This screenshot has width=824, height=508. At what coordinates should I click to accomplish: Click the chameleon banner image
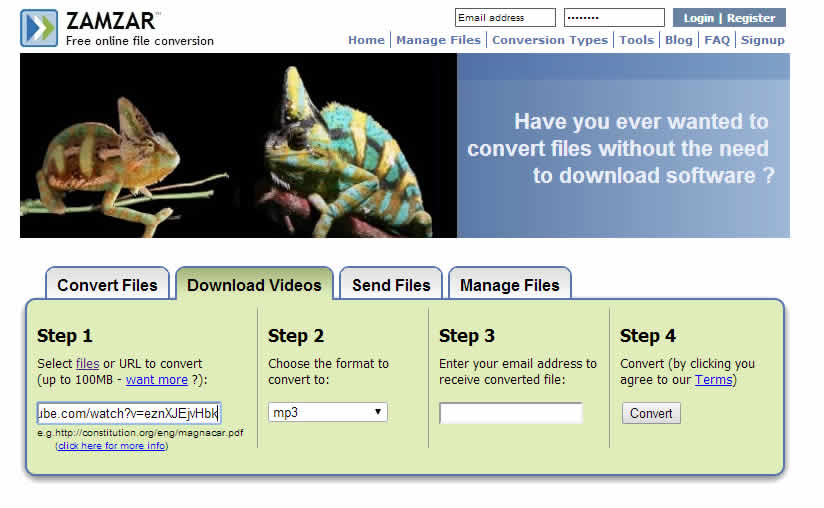pos(238,145)
